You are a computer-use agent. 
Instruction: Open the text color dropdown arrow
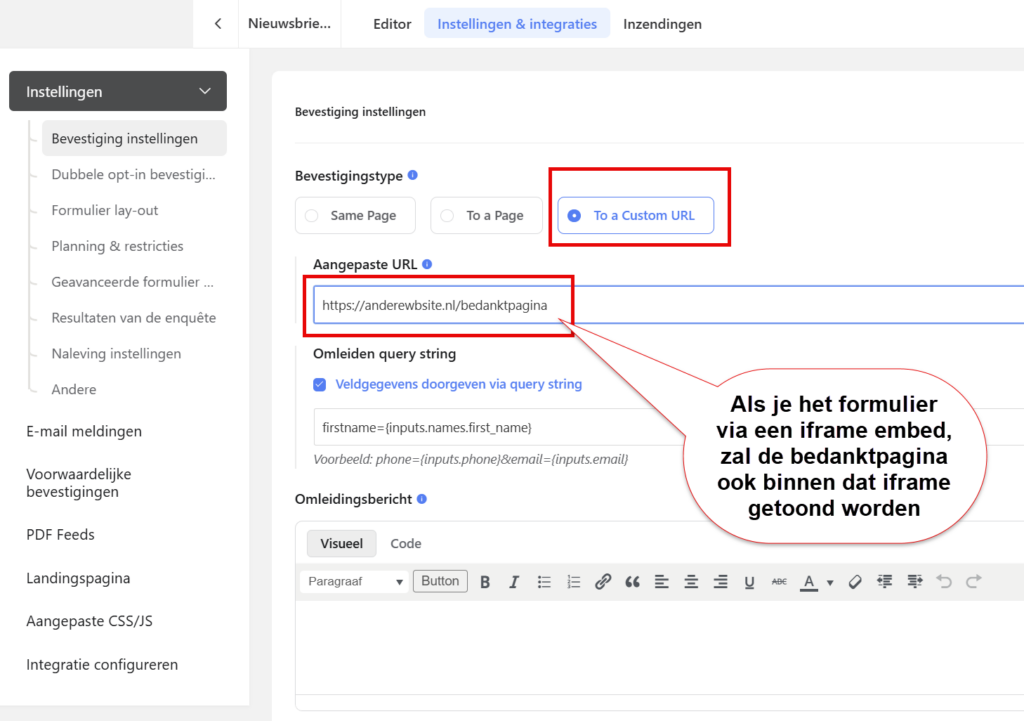[x=829, y=583]
